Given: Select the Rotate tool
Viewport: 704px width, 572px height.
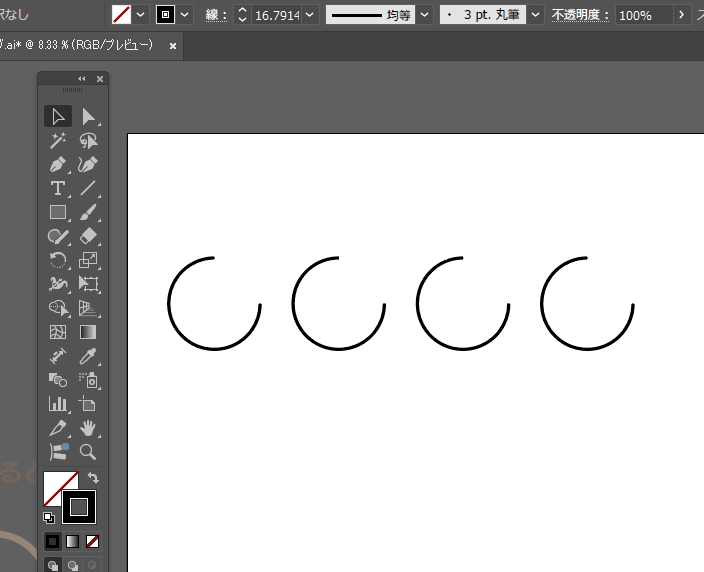Looking at the screenshot, I should (x=58, y=260).
